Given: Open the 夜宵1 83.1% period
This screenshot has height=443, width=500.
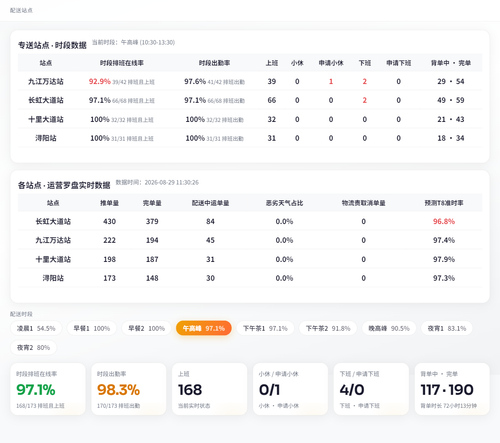Looking at the screenshot, I should 447,328.
